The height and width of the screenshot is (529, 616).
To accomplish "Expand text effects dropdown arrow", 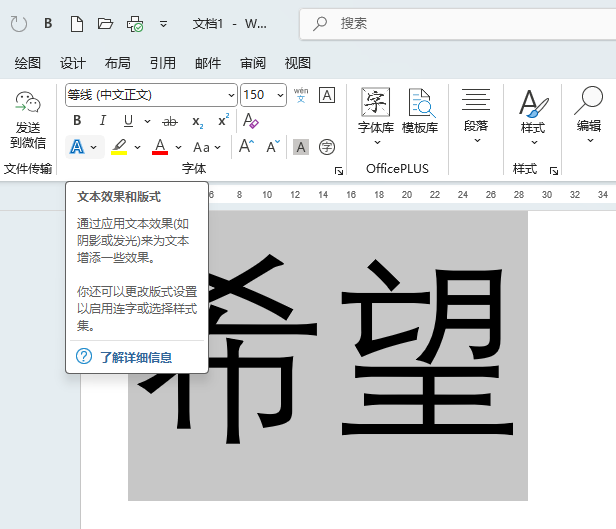I will [94, 148].
